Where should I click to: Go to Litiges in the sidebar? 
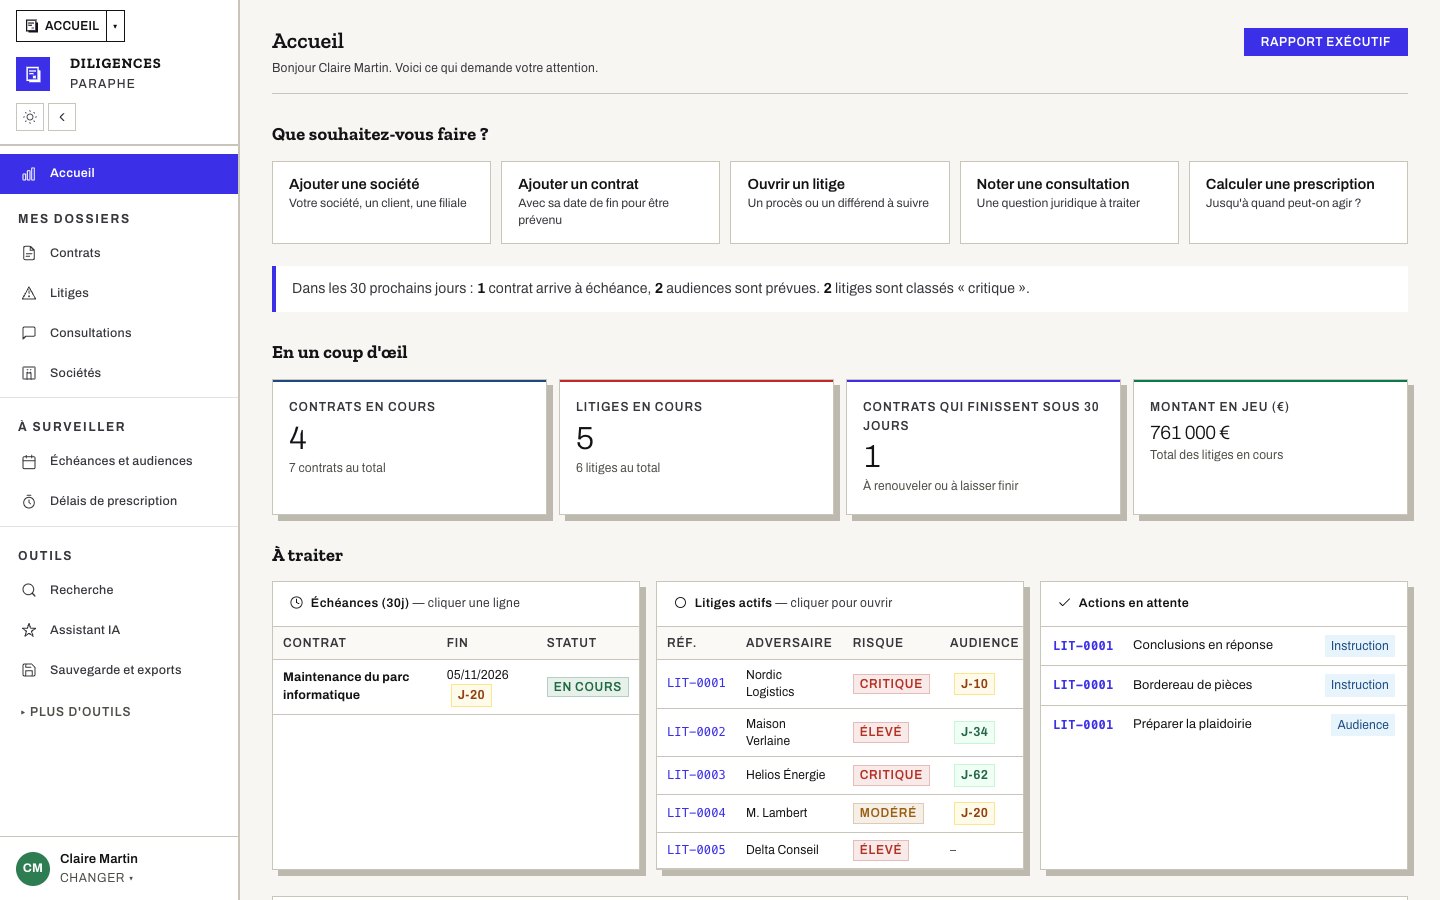pyautogui.click(x=119, y=293)
